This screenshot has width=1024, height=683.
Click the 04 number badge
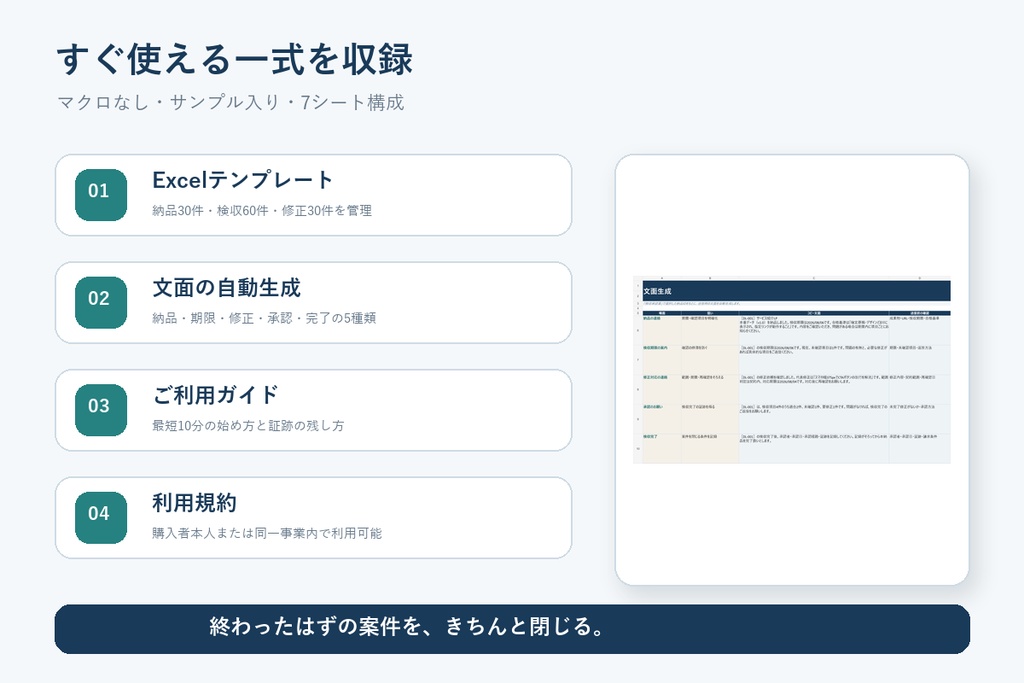101,518
